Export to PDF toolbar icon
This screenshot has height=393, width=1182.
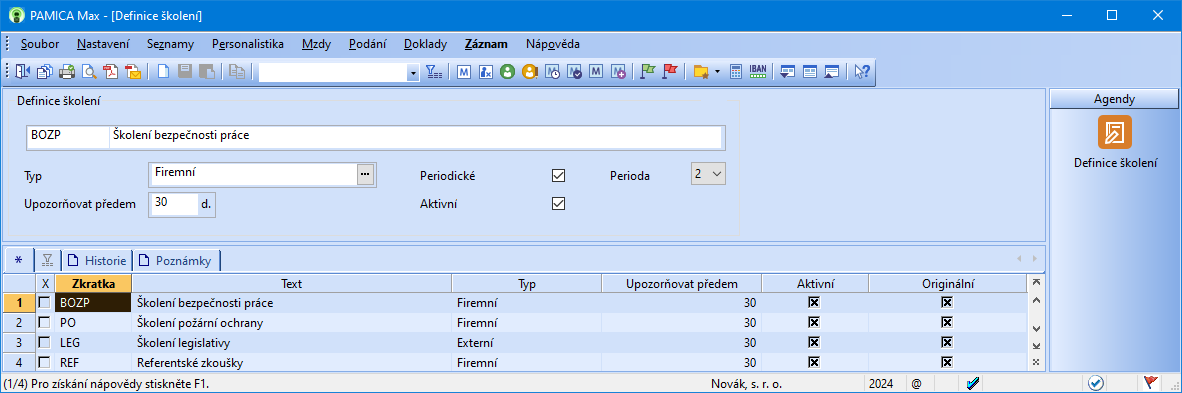pos(111,72)
